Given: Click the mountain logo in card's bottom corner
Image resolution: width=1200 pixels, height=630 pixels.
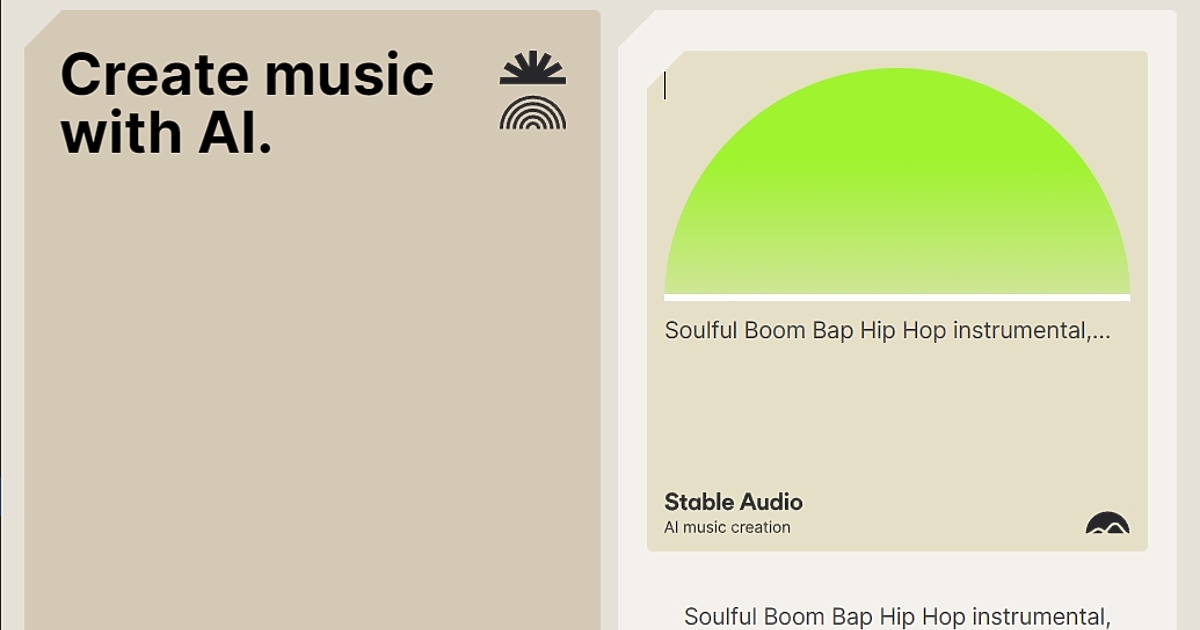Looking at the screenshot, I should point(1107,523).
